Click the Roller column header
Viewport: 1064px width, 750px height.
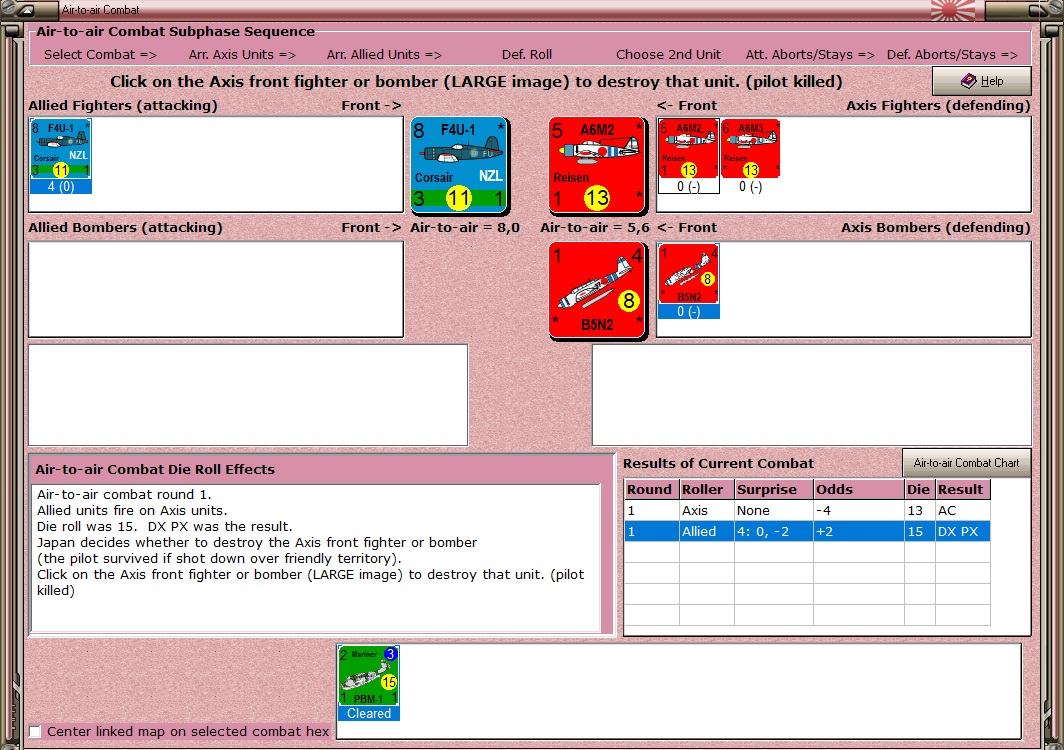click(706, 489)
